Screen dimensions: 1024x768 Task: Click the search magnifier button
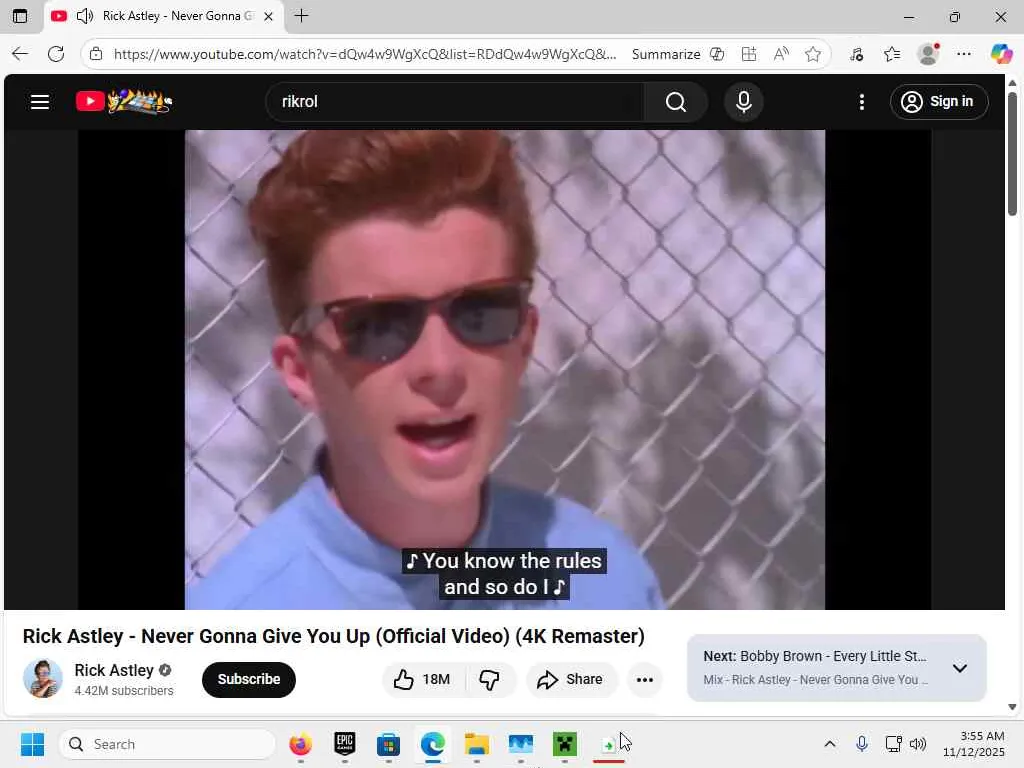pos(676,102)
